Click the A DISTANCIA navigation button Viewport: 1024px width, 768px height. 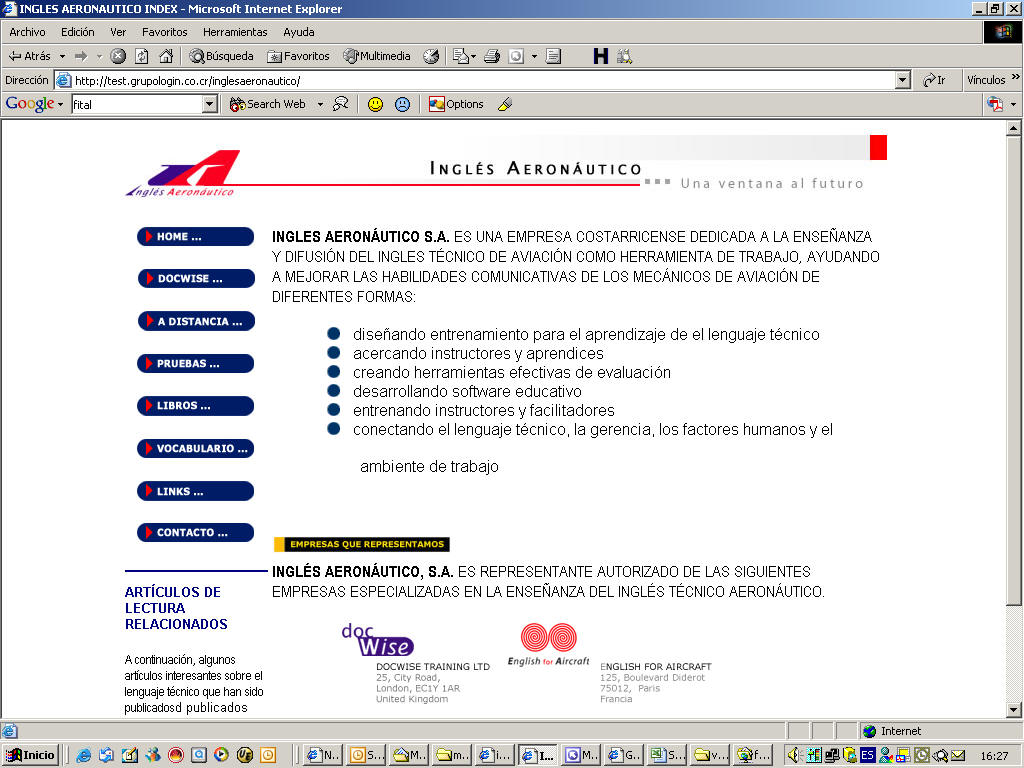196,321
